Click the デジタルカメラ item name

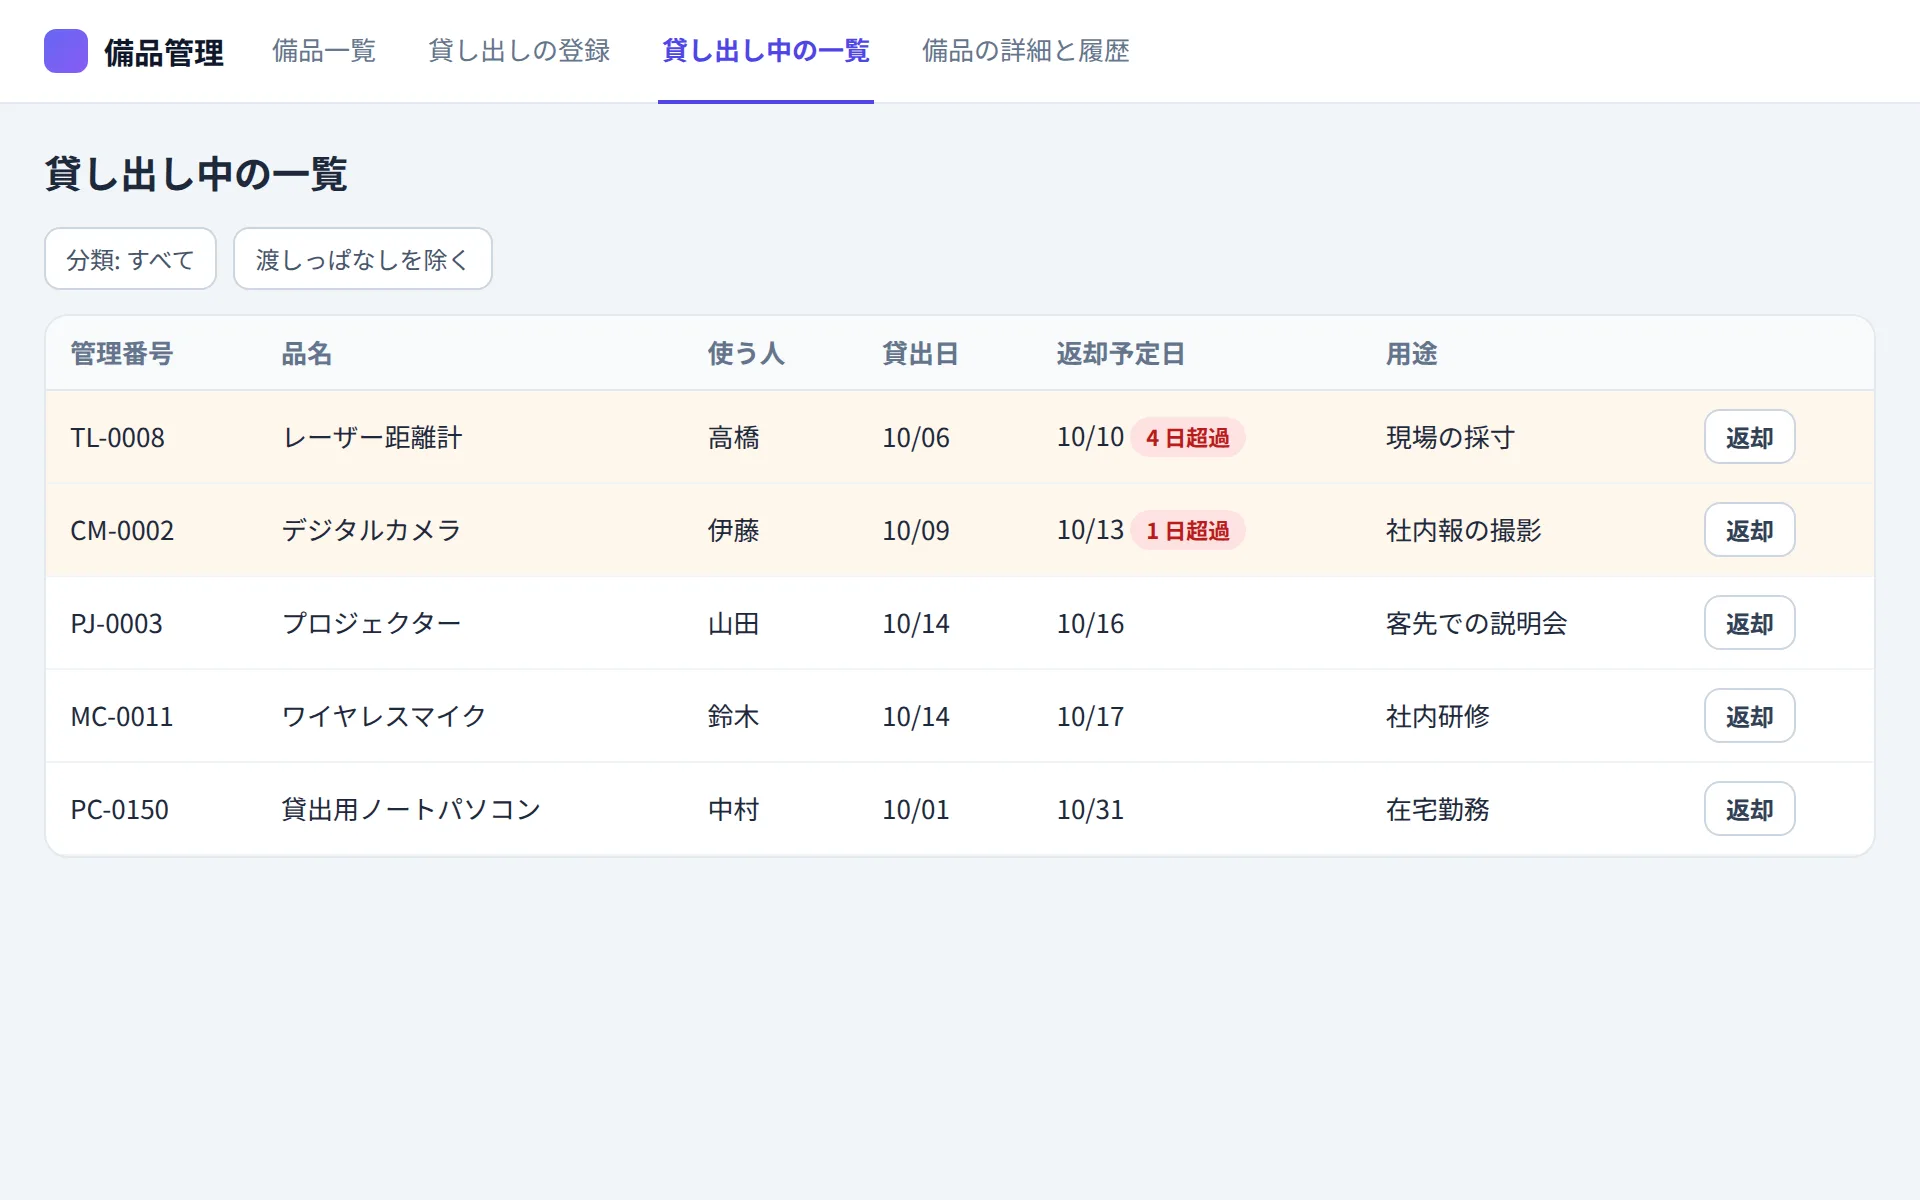(x=371, y=531)
